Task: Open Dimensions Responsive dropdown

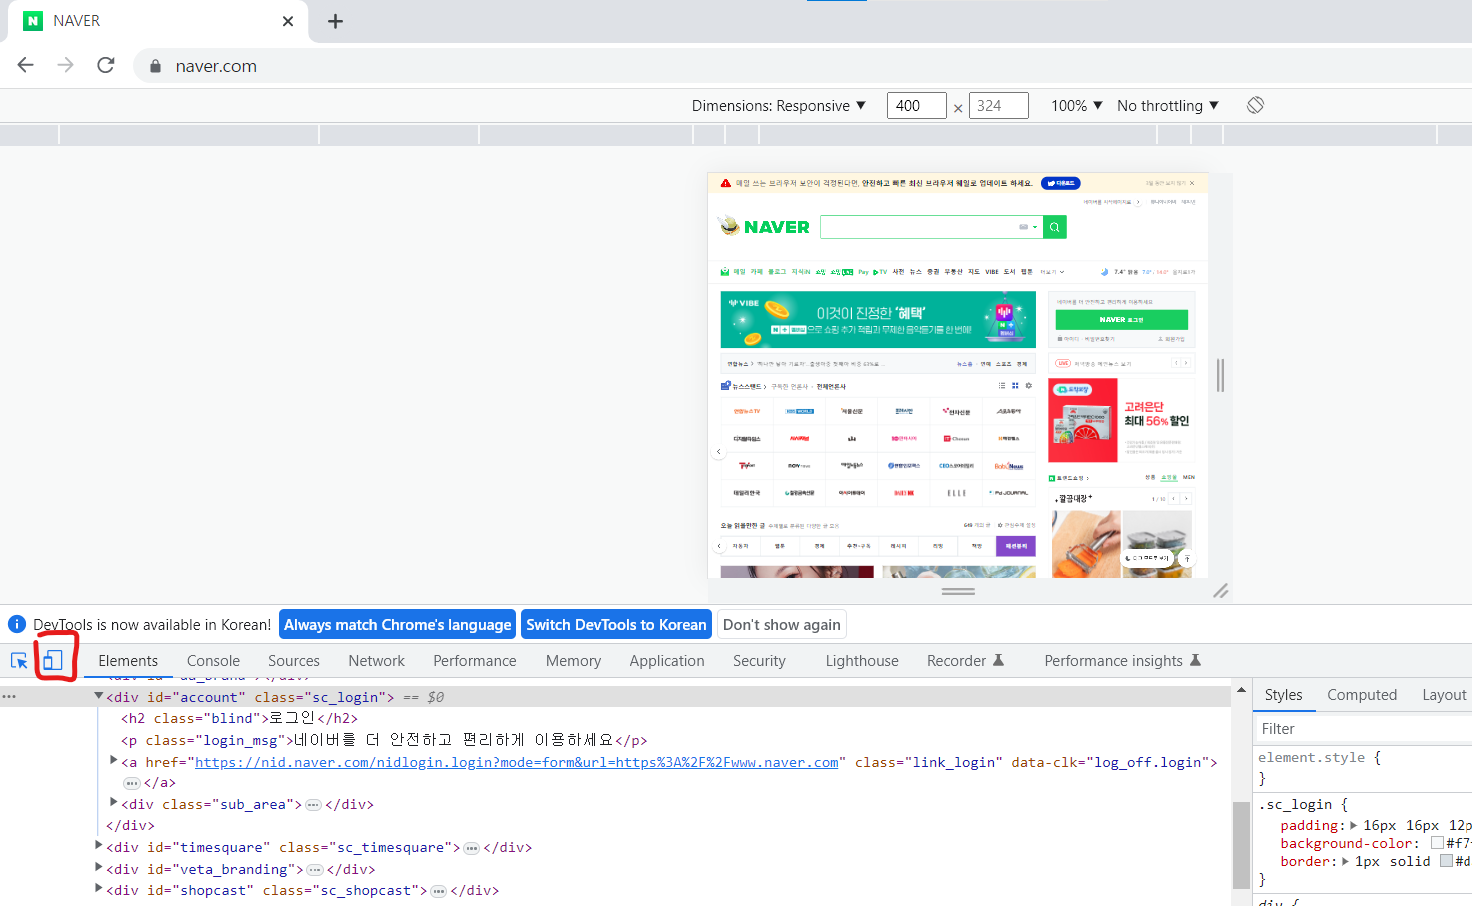Action: [778, 105]
